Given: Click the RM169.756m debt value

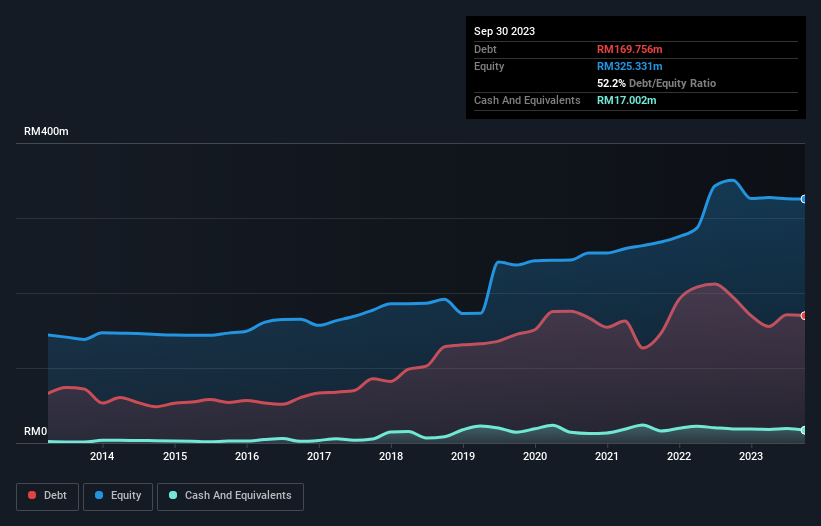Looking at the screenshot, I should [x=629, y=49].
